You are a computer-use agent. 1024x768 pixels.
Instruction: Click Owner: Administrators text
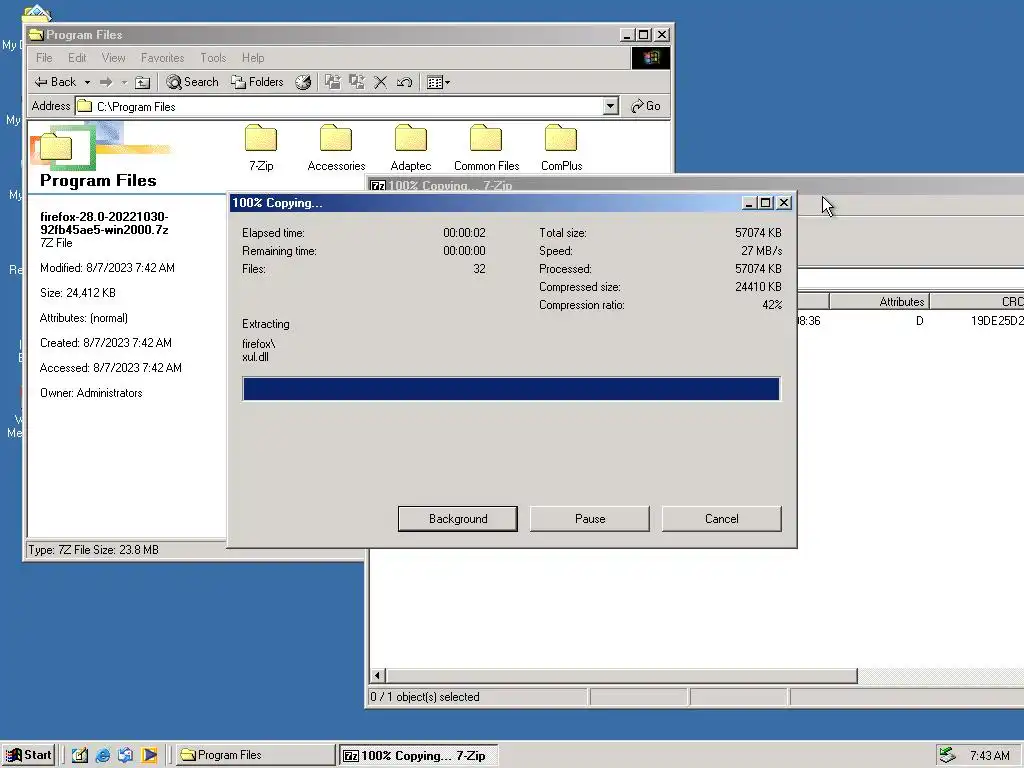point(91,393)
